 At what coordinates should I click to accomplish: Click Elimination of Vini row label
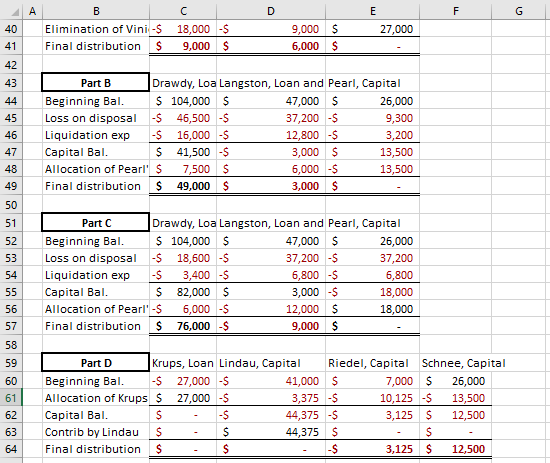tap(96, 29)
